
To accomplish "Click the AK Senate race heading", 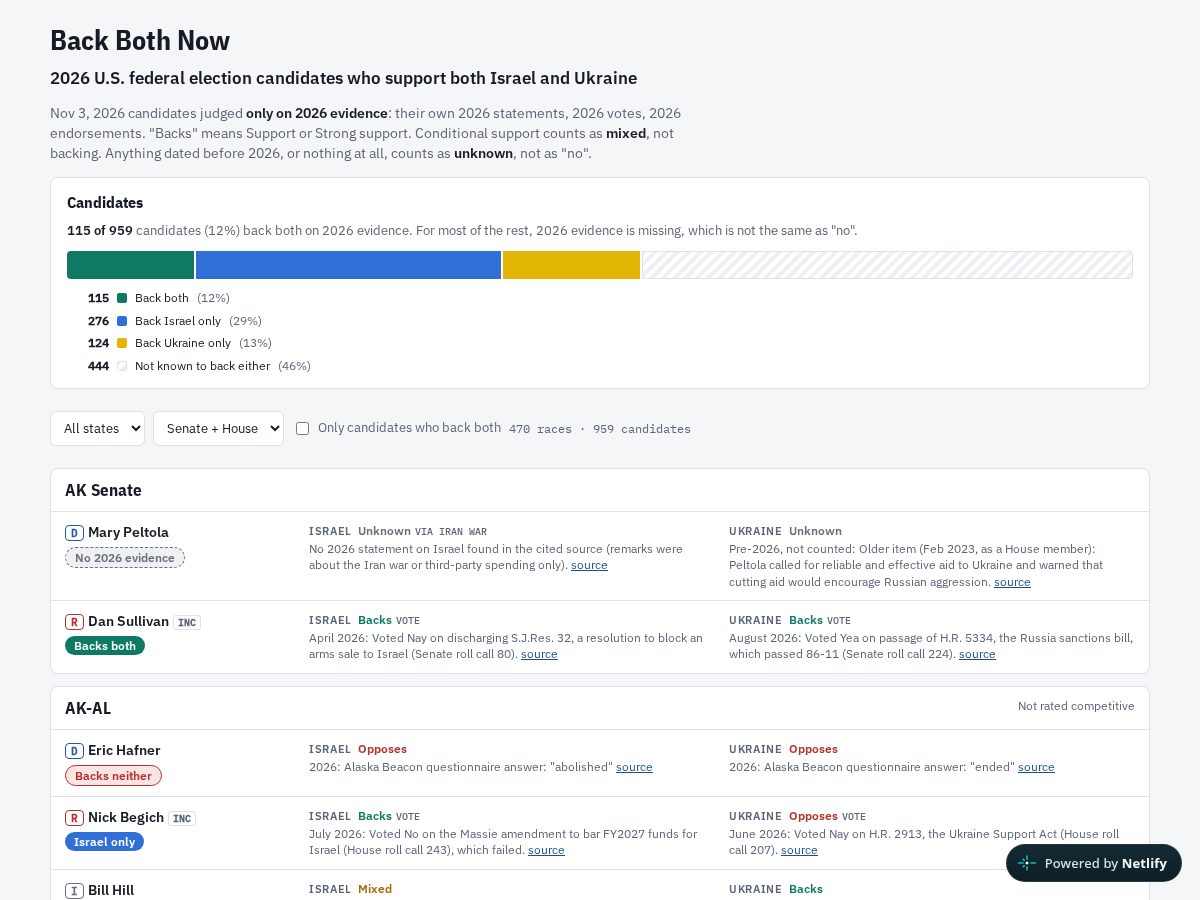I will click(103, 490).
